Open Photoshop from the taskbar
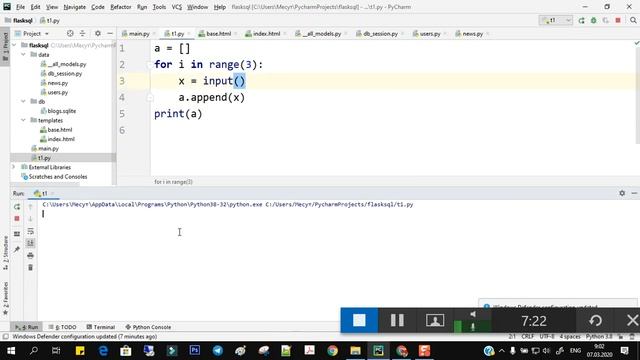The image size is (640, 360). (x=195, y=351)
